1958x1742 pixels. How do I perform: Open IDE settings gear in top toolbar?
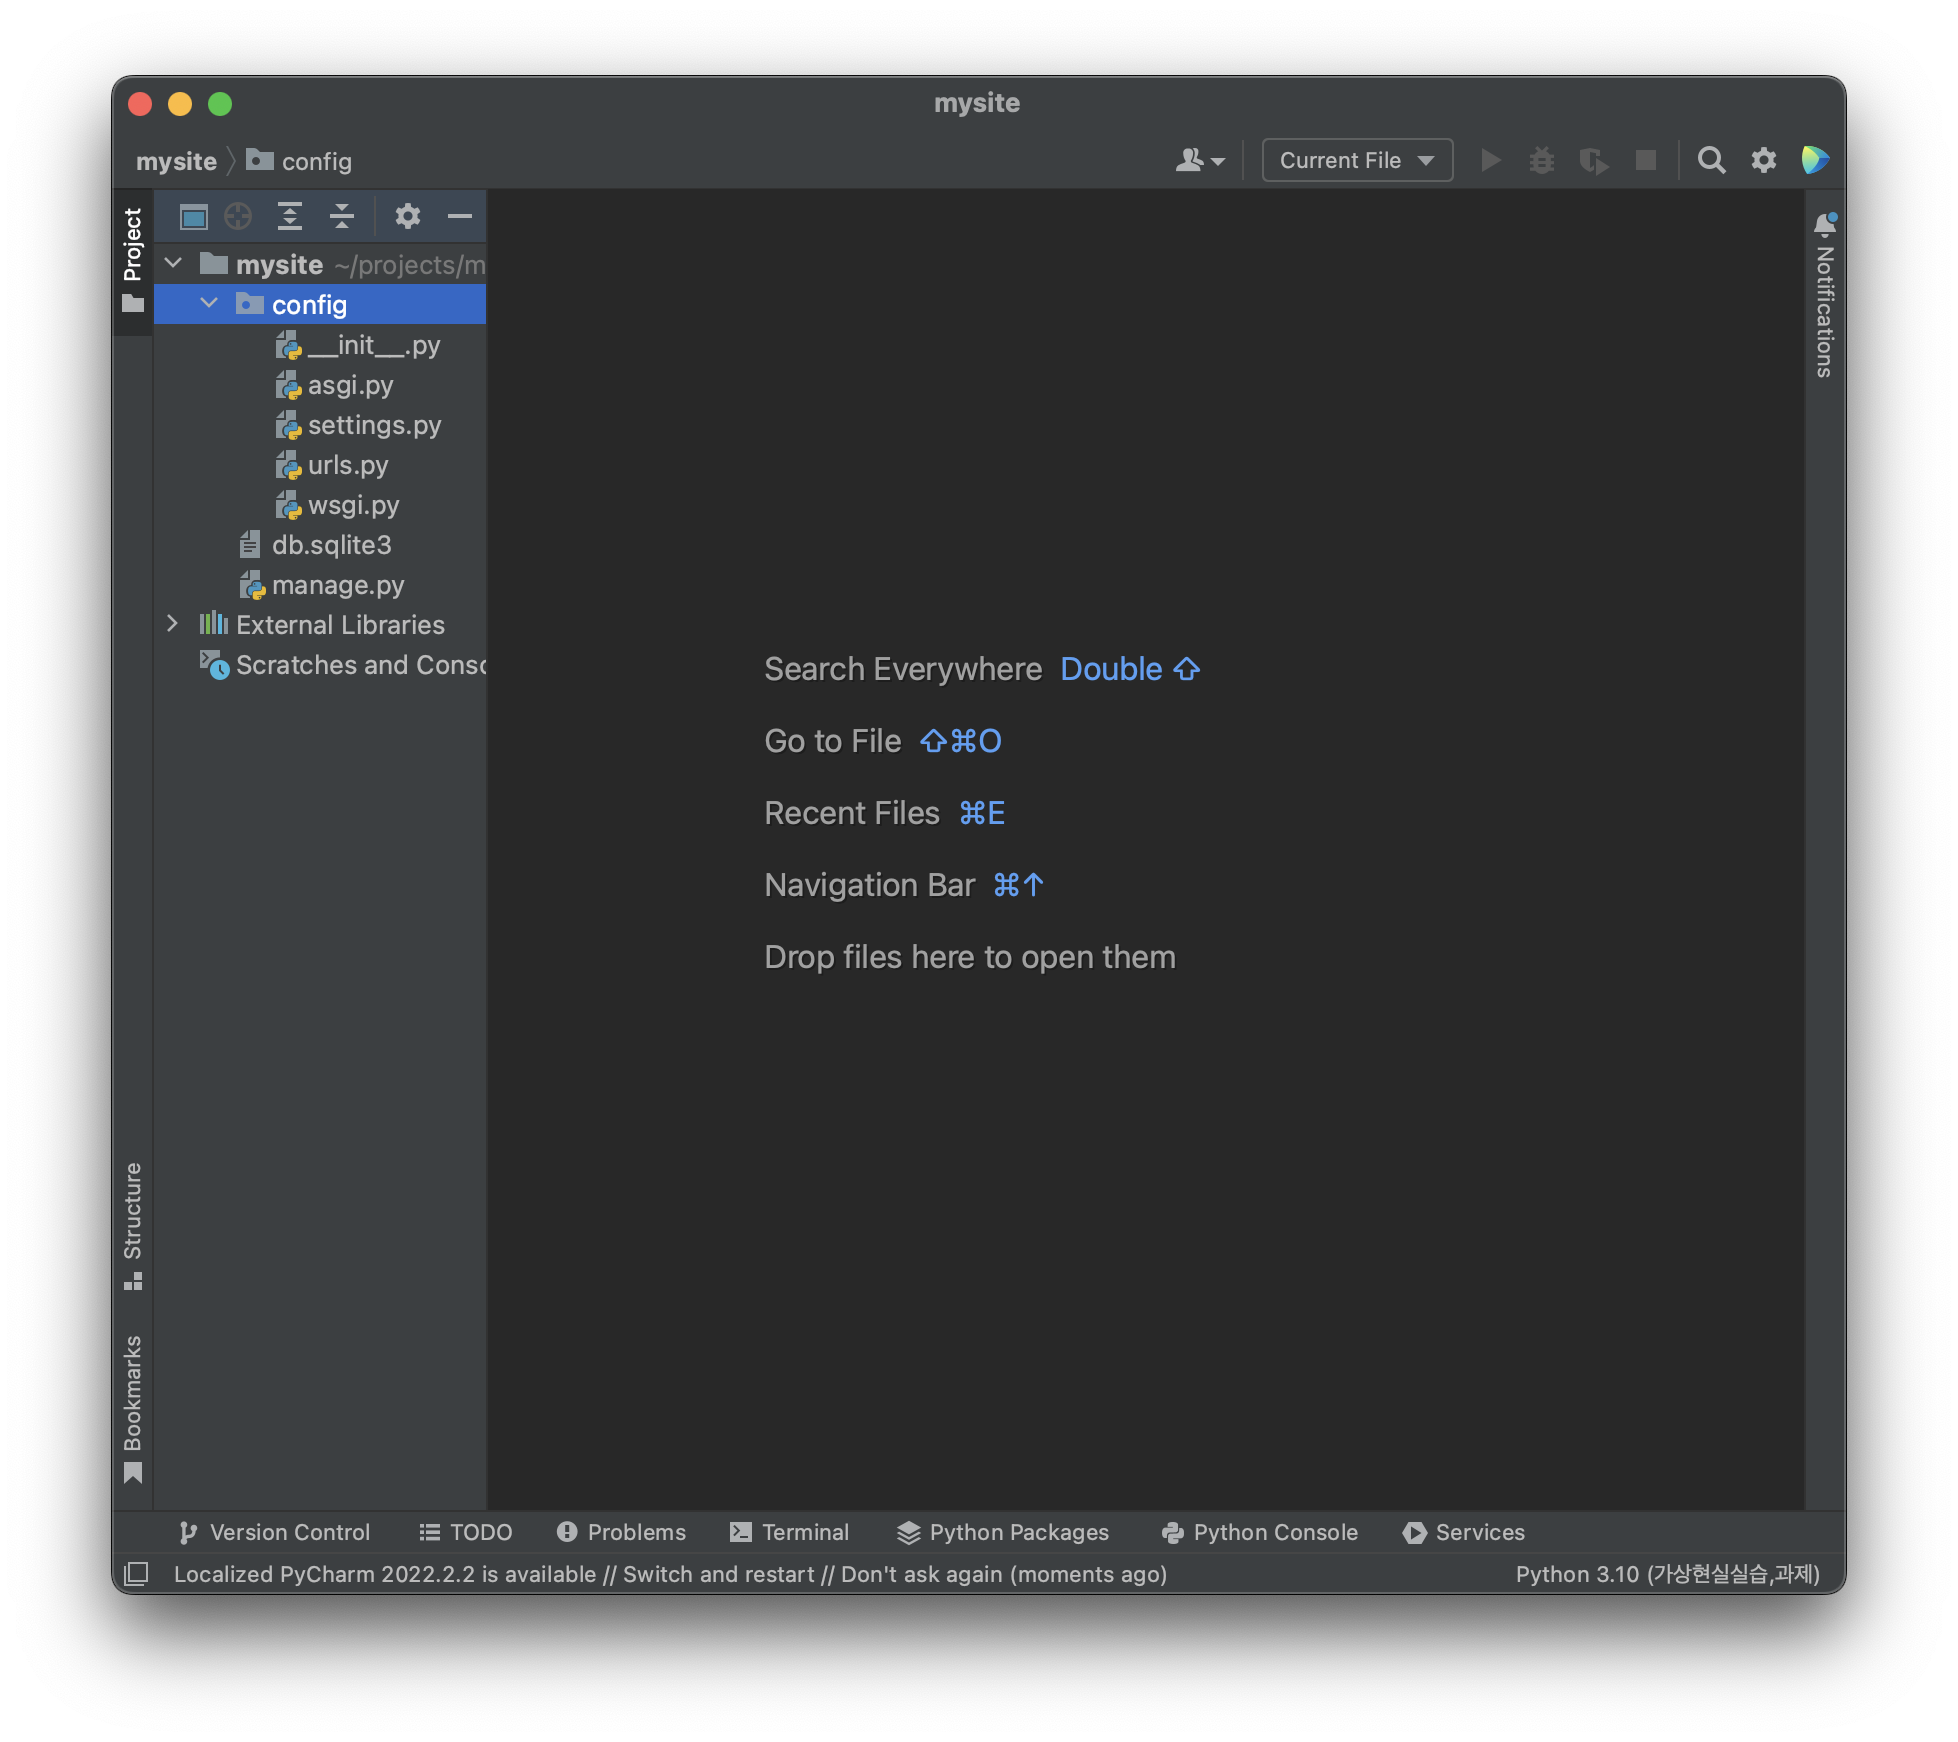[1763, 160]
